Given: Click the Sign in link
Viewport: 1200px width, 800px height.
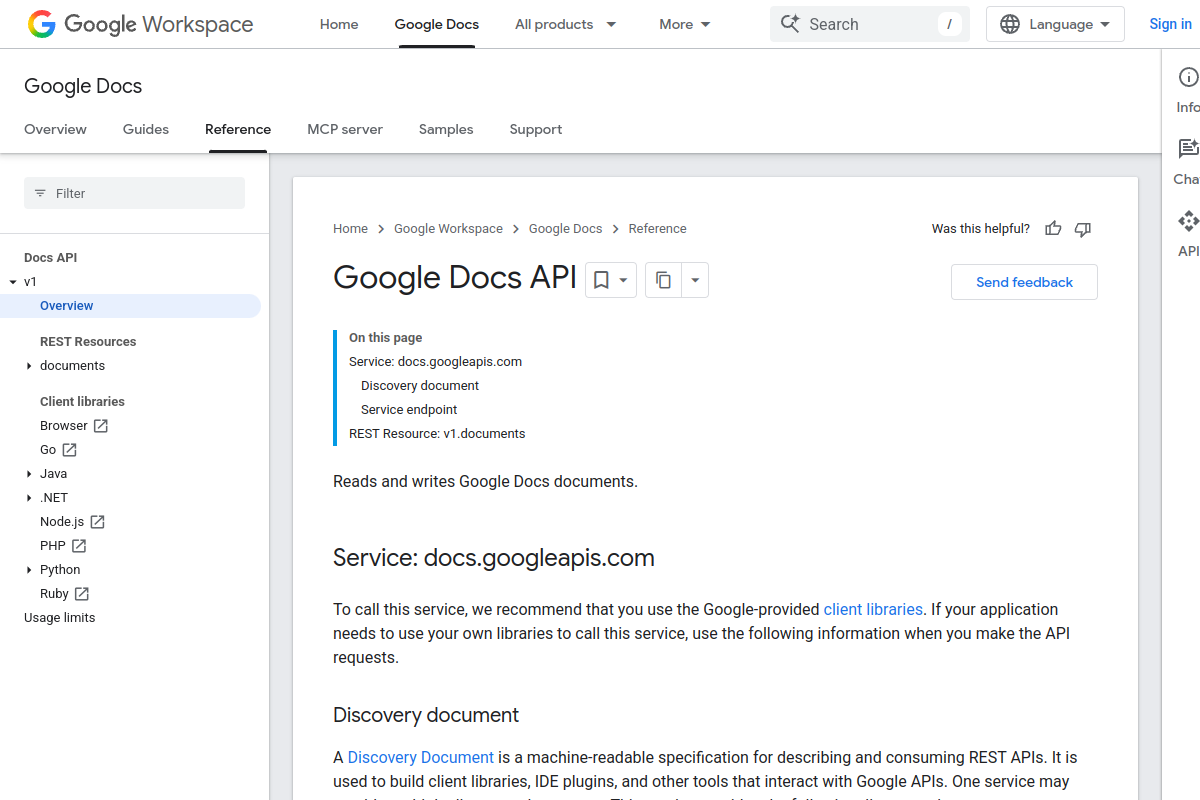Looking at the screenshot, I should pyautogui.click(x=1170, y=24).
